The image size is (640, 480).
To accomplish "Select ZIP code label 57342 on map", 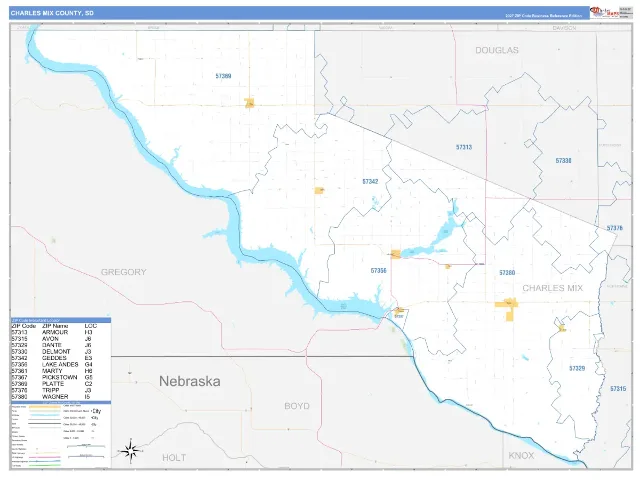I will click(x=370, y=181).
